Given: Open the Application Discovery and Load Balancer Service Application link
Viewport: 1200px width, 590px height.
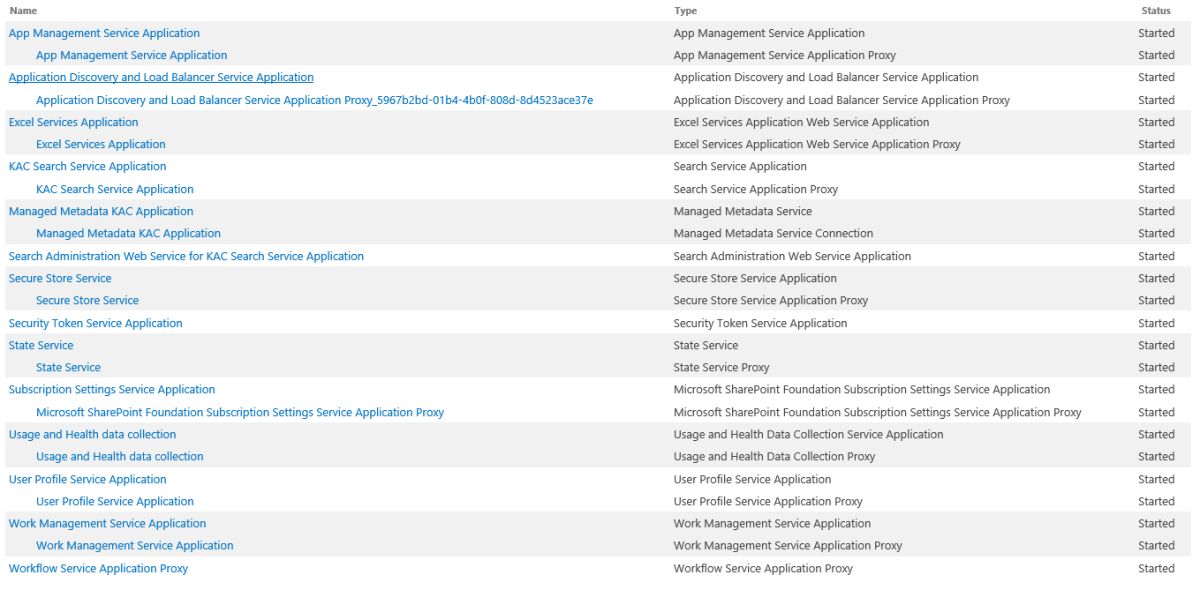Looking at the screenshot, I should (x=161, y=77).
